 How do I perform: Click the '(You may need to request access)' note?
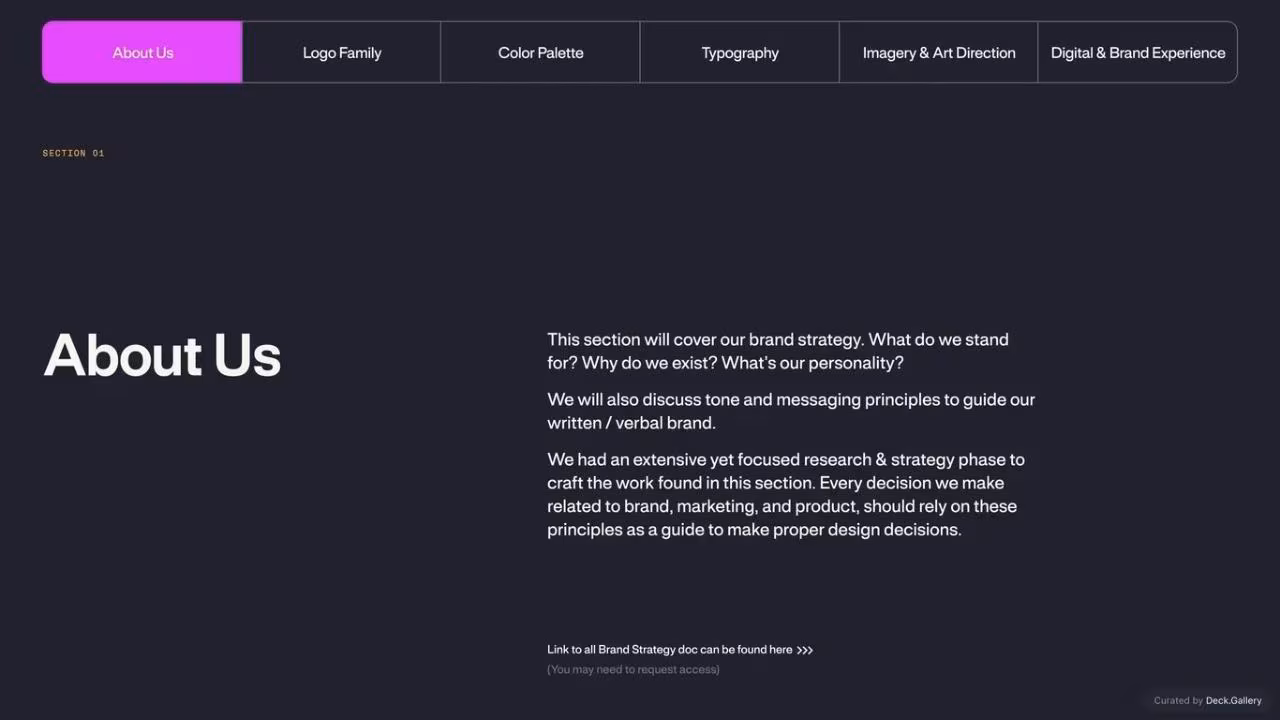click(633, 670)
